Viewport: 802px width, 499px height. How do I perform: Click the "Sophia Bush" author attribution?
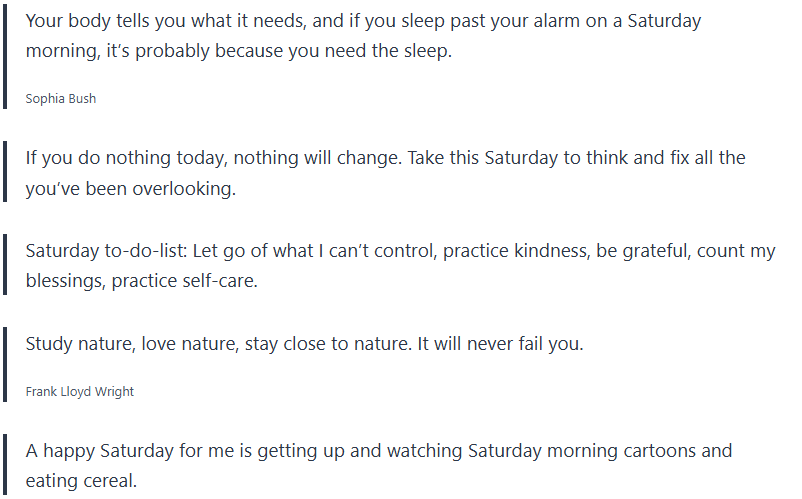click(x=60, y=99)
